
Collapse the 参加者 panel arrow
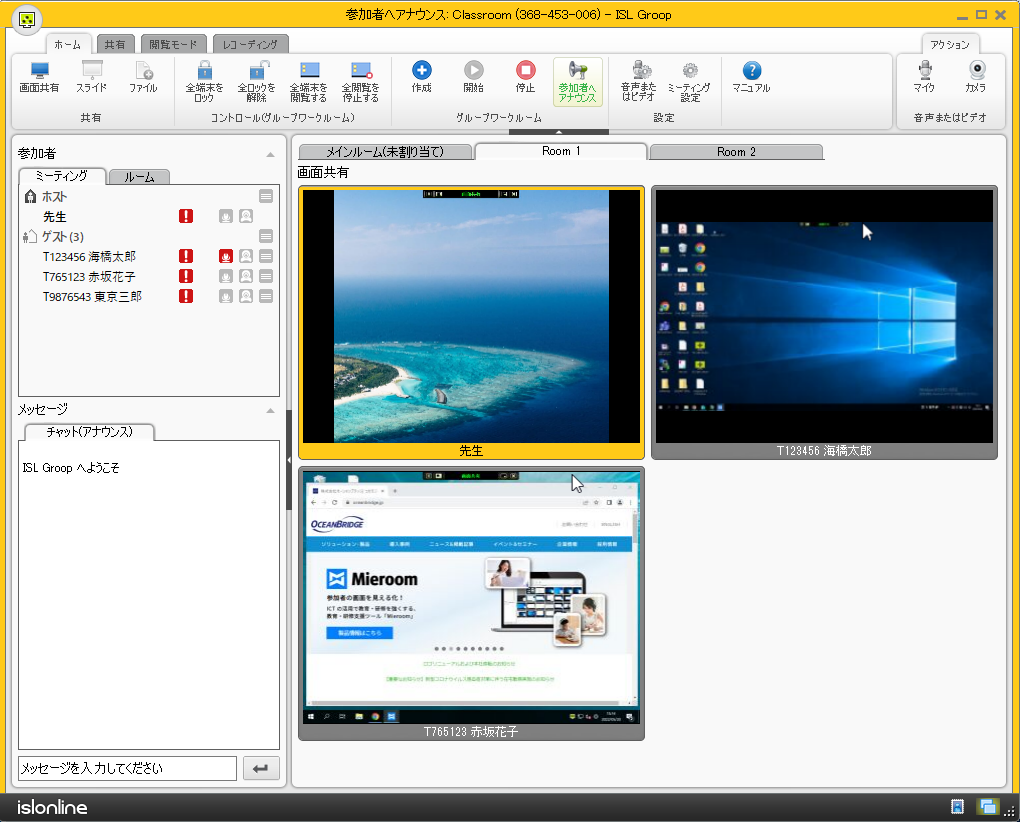[x=270, y=154]
